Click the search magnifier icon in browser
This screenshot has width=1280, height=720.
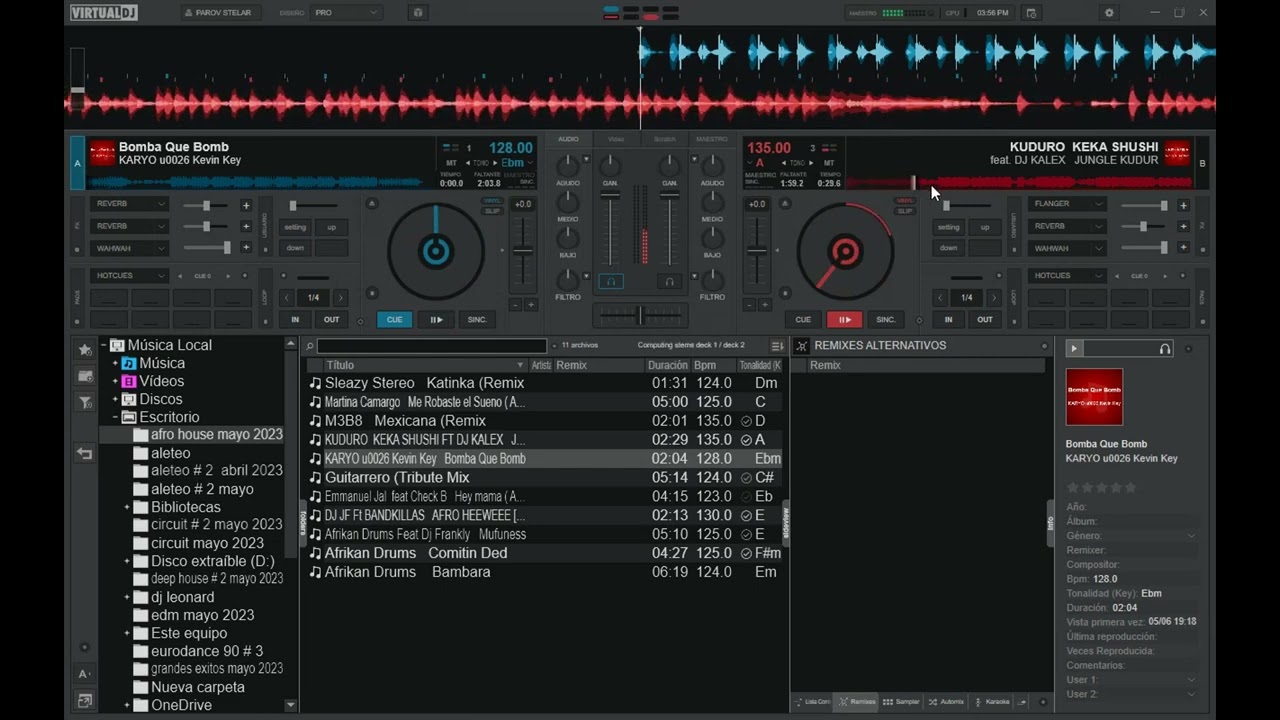tap(310, 346)
